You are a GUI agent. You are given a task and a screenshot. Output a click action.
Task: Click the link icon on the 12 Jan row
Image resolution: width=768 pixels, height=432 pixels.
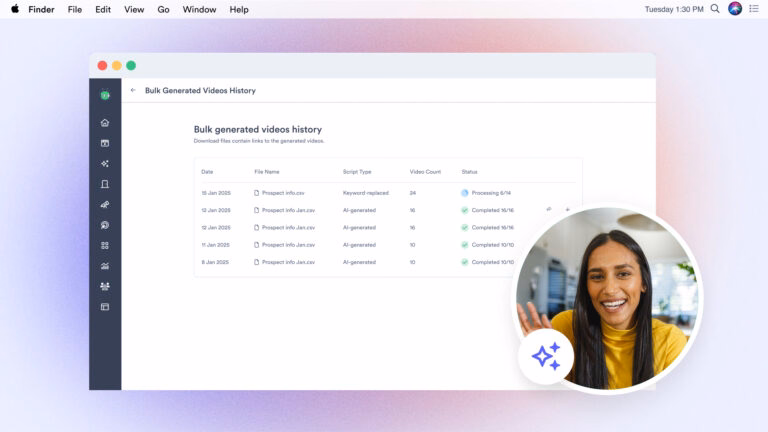548,210
